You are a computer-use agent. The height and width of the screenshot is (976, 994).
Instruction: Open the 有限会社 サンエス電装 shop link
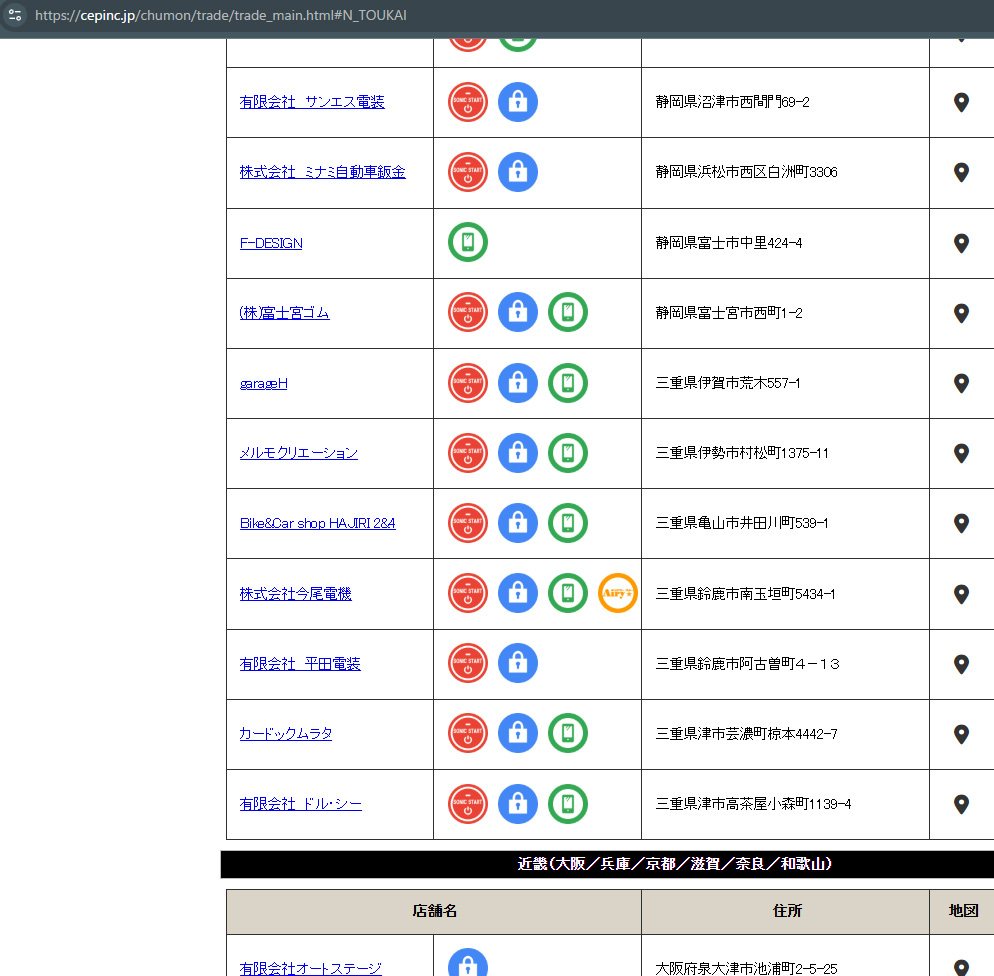click(312, 102)
